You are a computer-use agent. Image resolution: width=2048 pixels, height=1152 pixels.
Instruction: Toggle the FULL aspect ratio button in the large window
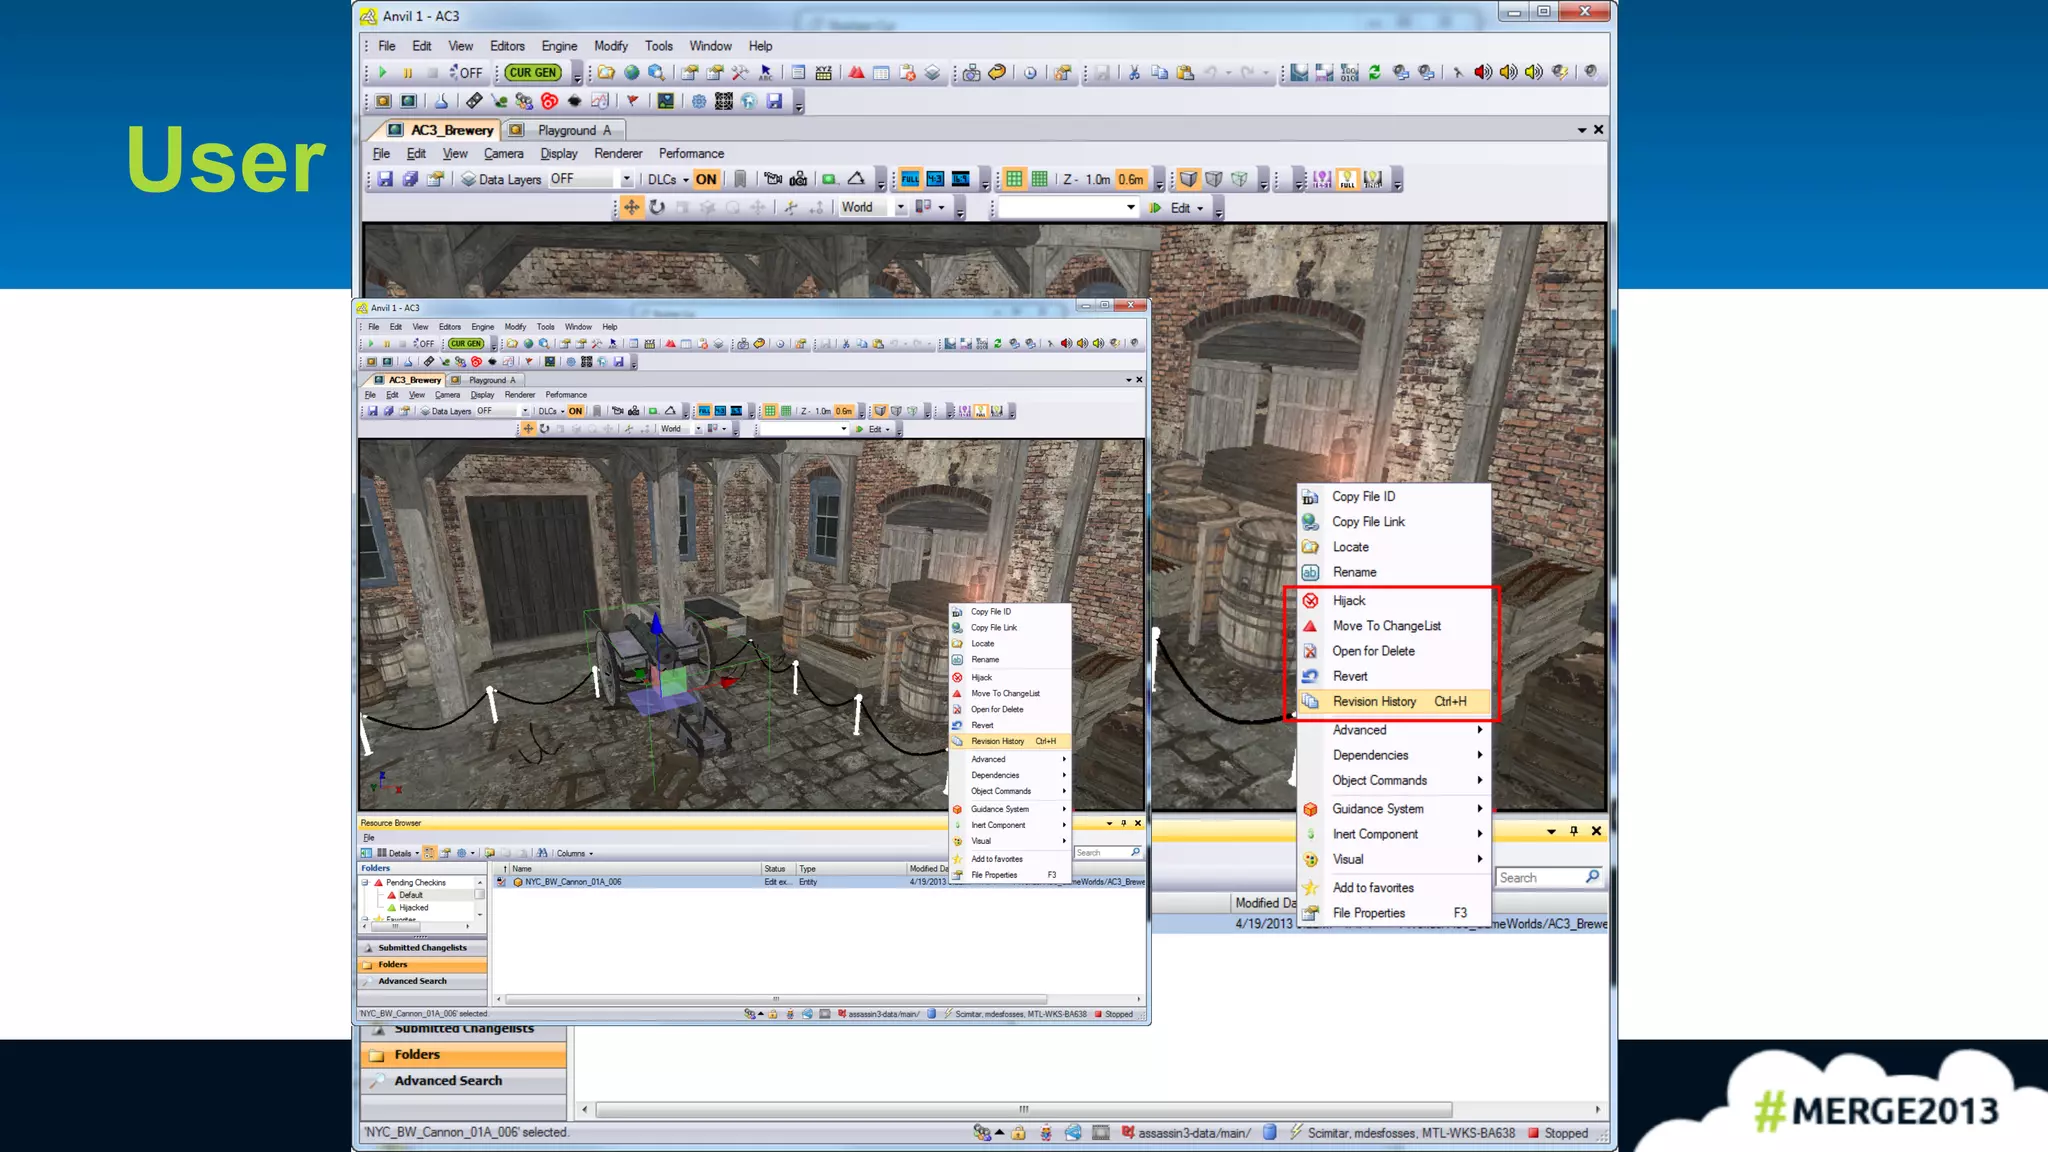[910, 179]
